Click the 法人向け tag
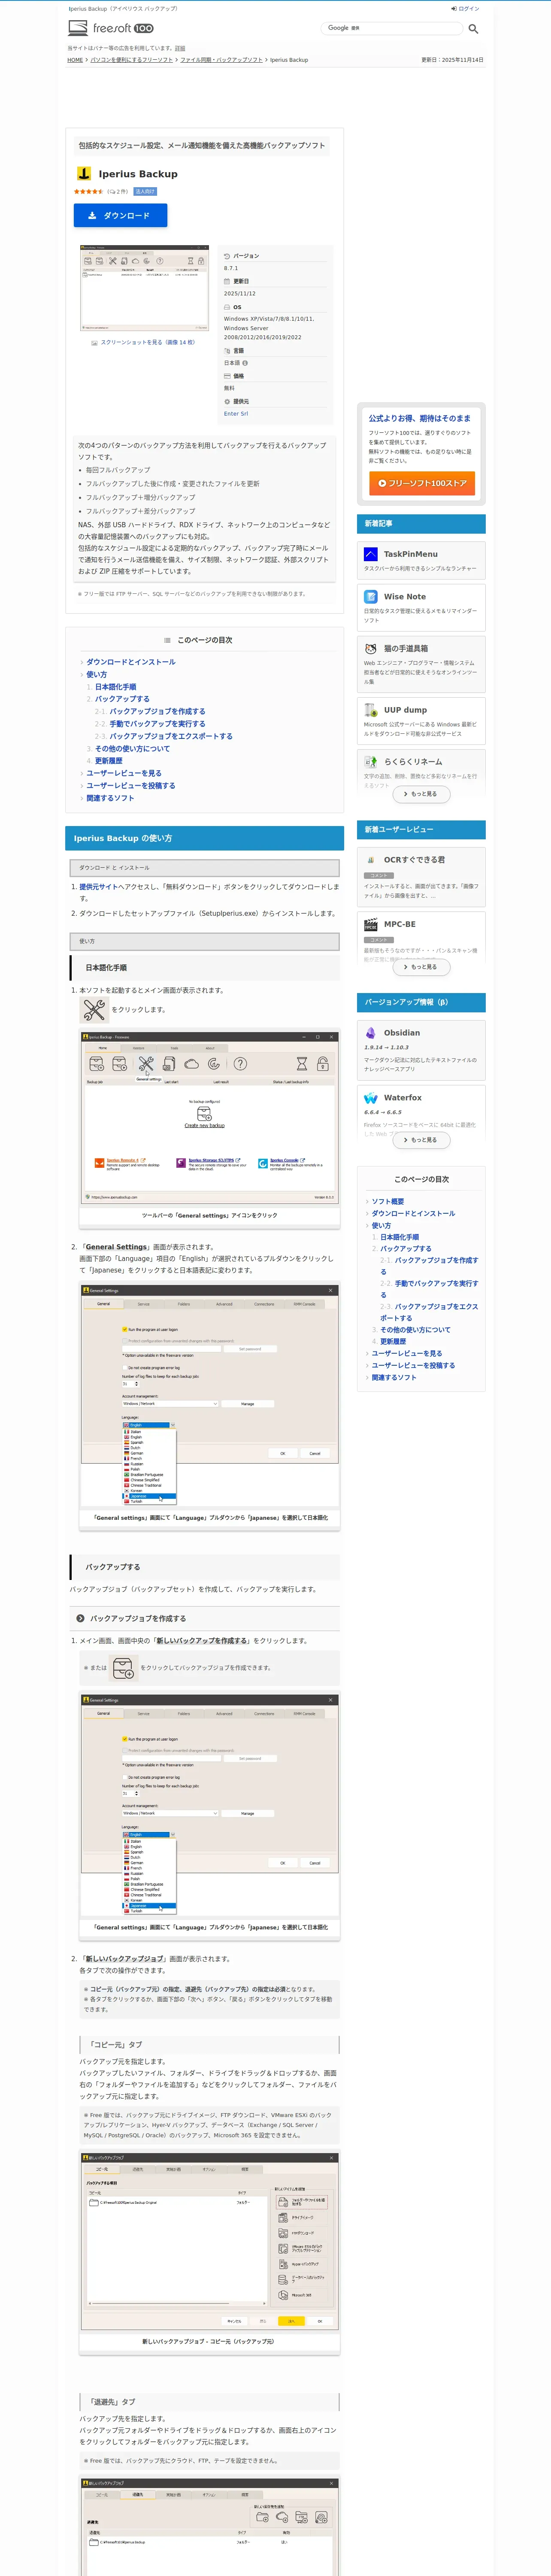Viewport: 551px width, 2576px height. pyautogui.click(x=145, y=191)
